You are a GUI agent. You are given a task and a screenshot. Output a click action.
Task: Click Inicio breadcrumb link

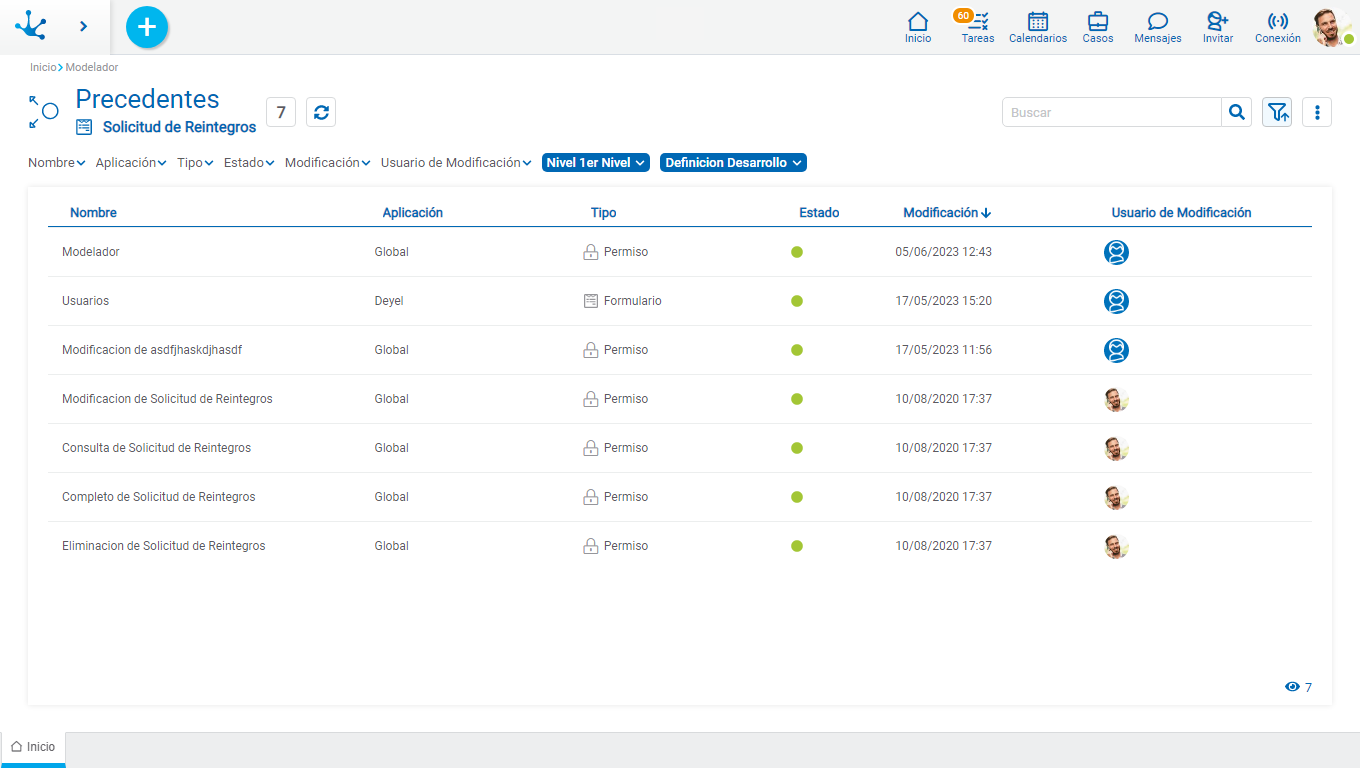pyautogui.click(x=43, y=67)
